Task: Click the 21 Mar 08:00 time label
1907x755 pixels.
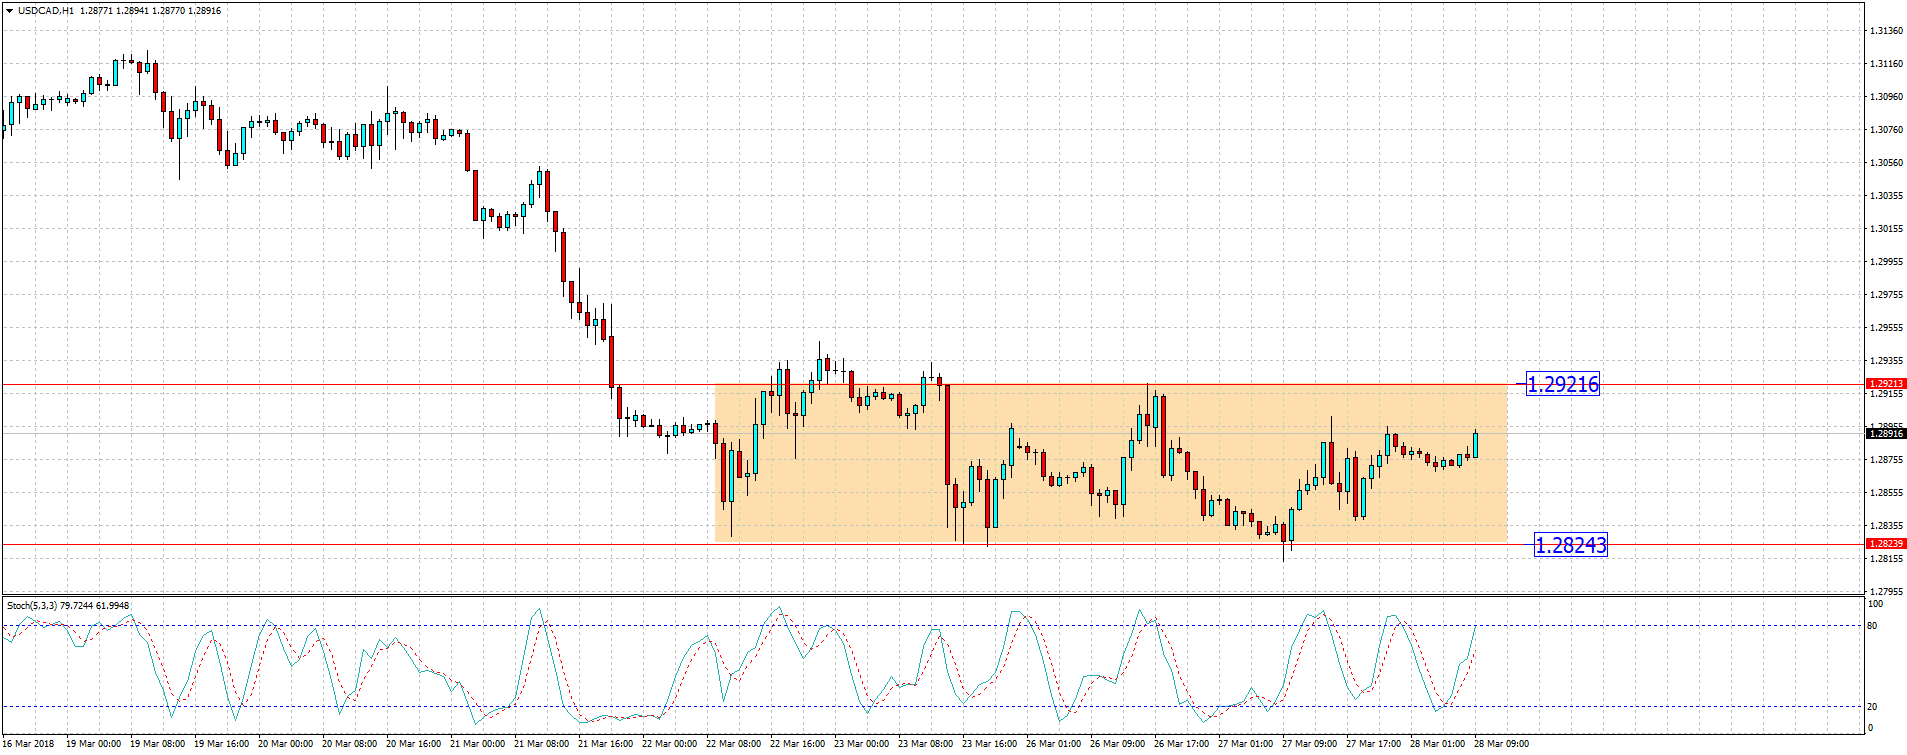Action: click(541, 744)
